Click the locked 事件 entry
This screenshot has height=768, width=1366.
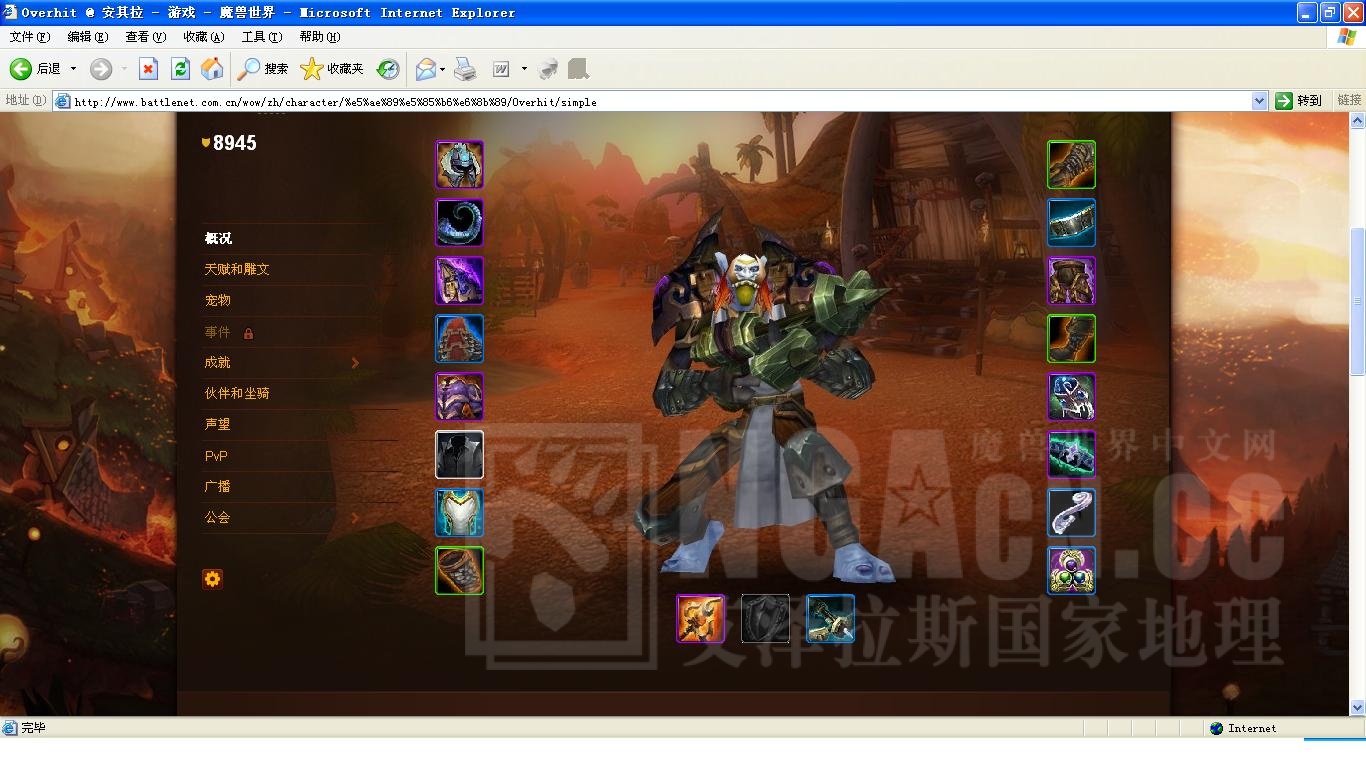pos(229,332)
